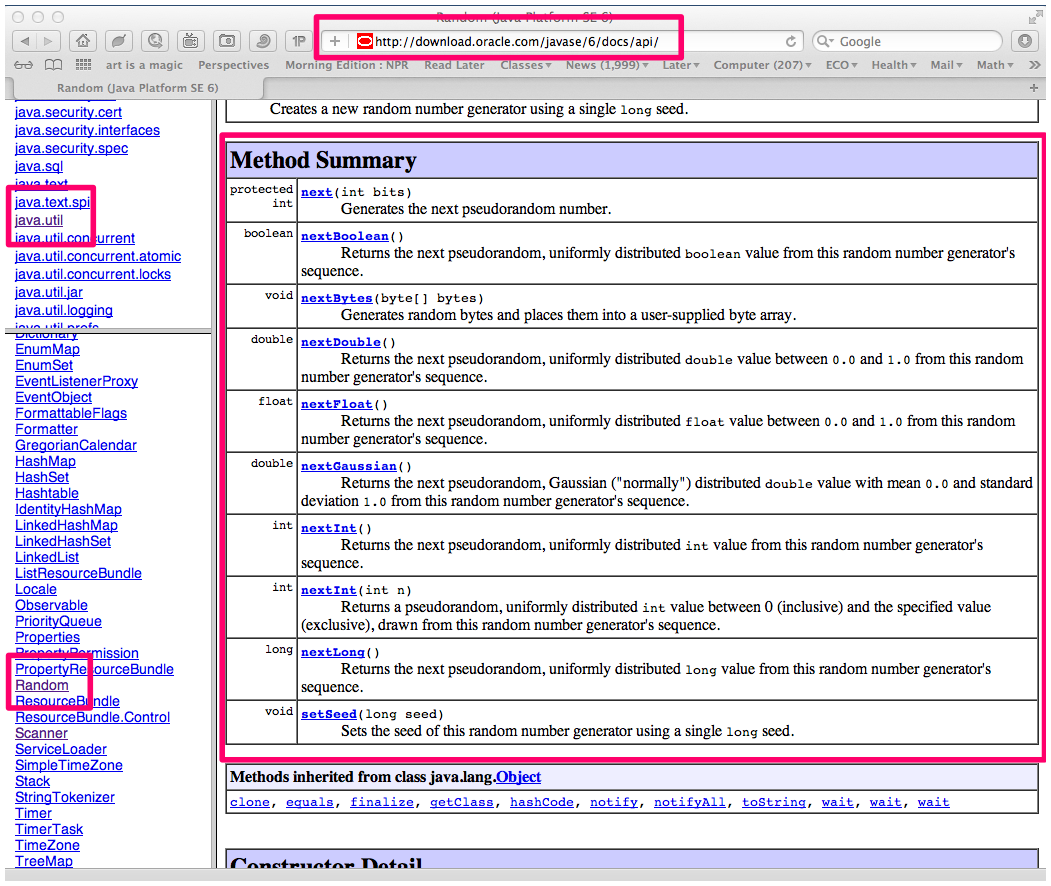
Task: Reload the page with the refresh icon
Action: (x=791, y=41)
